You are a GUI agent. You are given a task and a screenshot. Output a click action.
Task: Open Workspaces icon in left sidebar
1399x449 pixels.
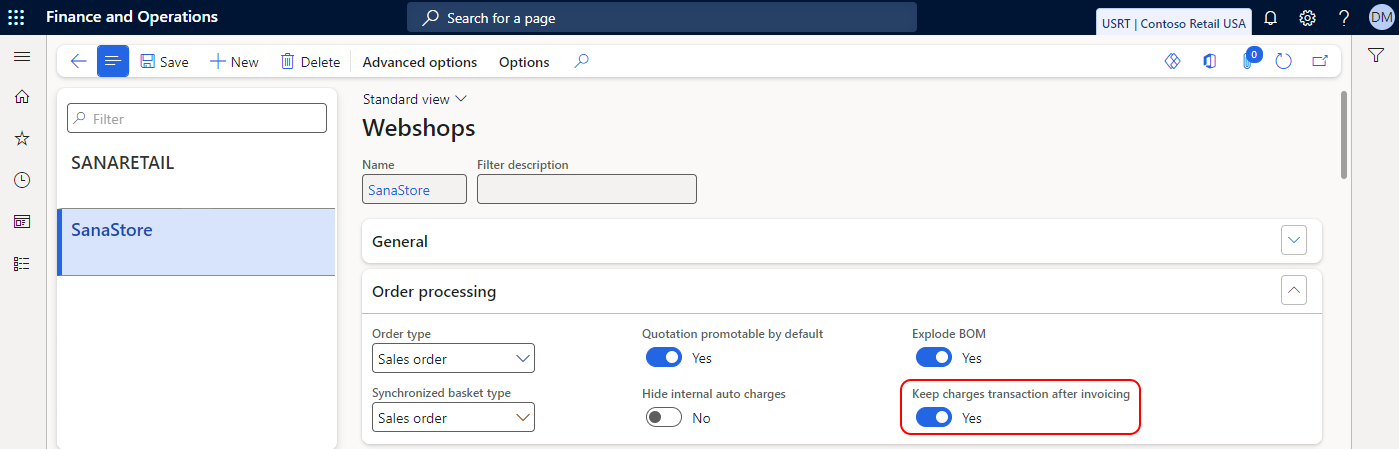pos(21,222)
